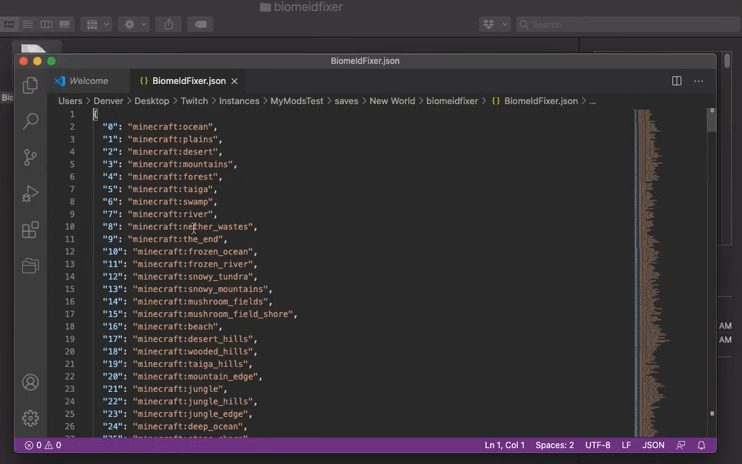Image resolution: width=742 pixels, height=464 pixels.
Task: Click the errors and warnings status indicator
Action: tap(43, 445)
